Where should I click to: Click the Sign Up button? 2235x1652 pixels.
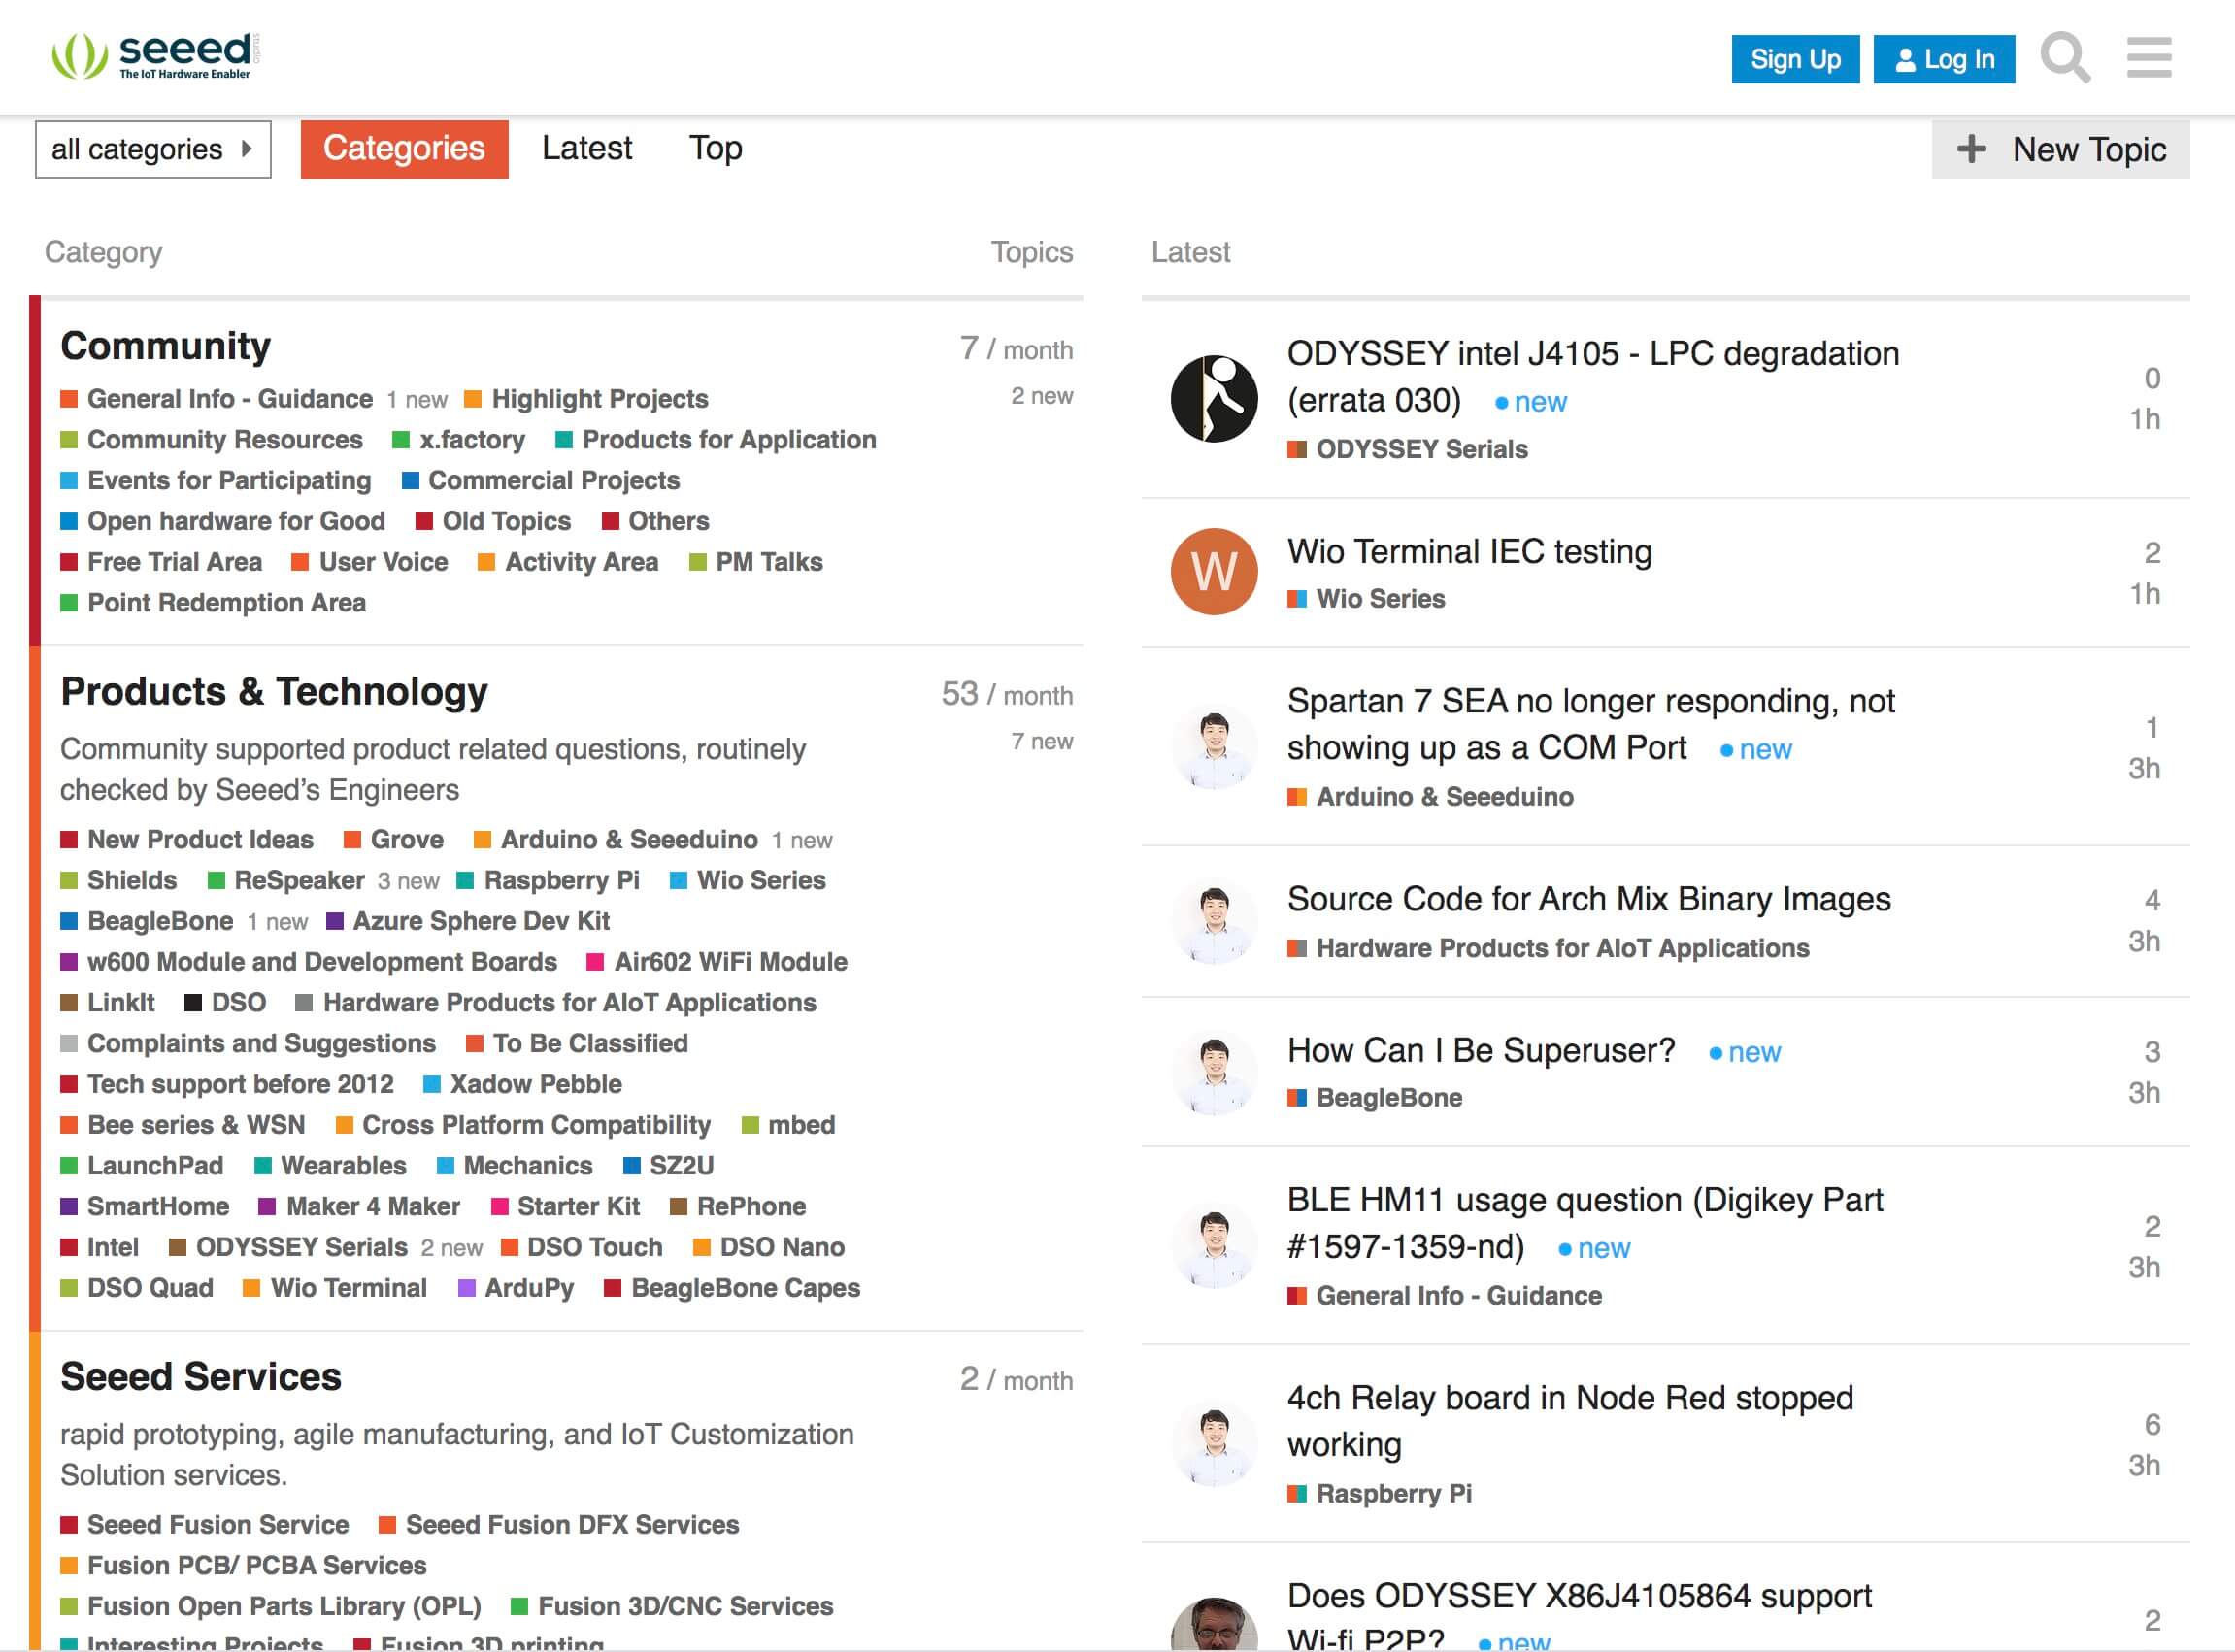(1795, 59)
